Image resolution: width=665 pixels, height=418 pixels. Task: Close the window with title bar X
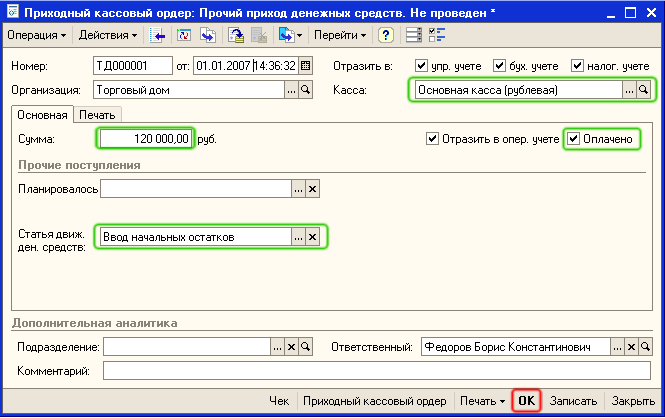[651, 13]
